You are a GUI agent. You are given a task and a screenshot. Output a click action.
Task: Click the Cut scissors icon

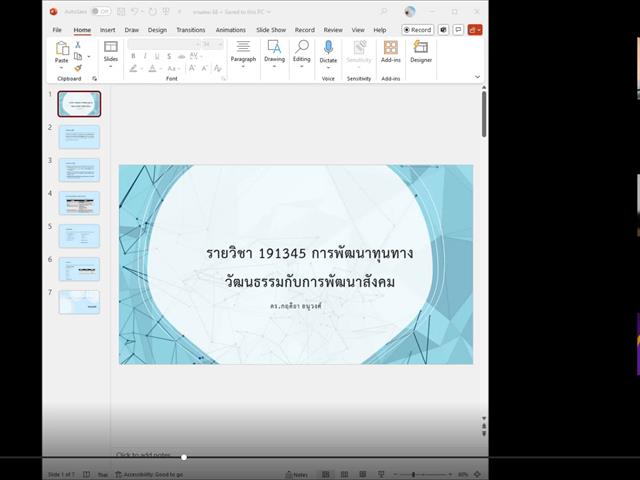click(78, 45)
